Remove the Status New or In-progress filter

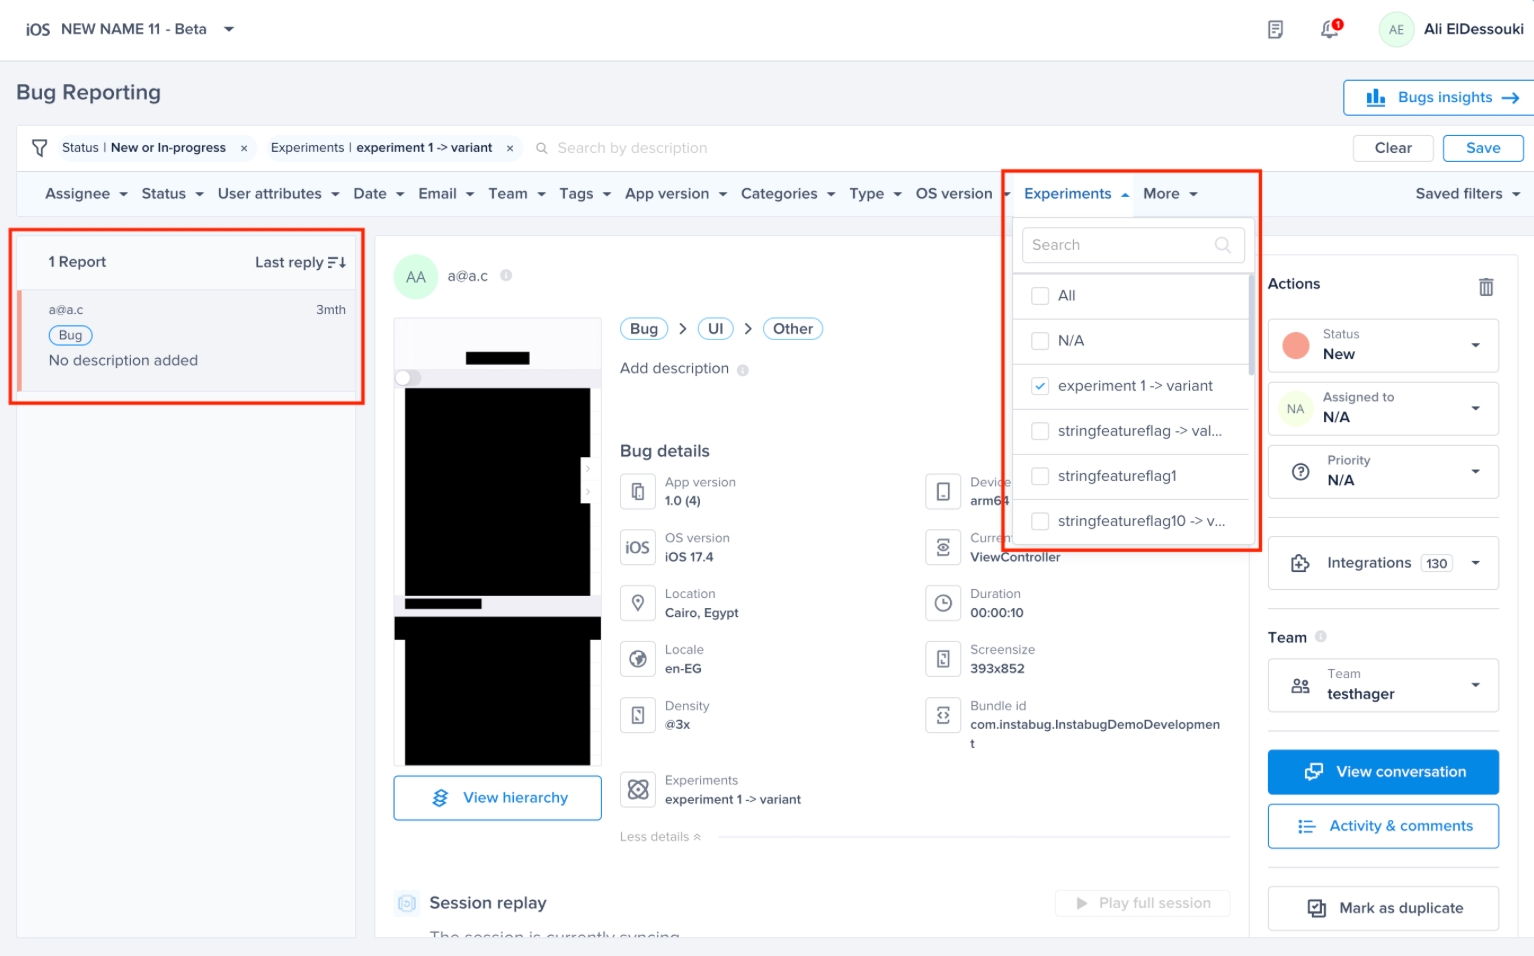click(244, 148)
